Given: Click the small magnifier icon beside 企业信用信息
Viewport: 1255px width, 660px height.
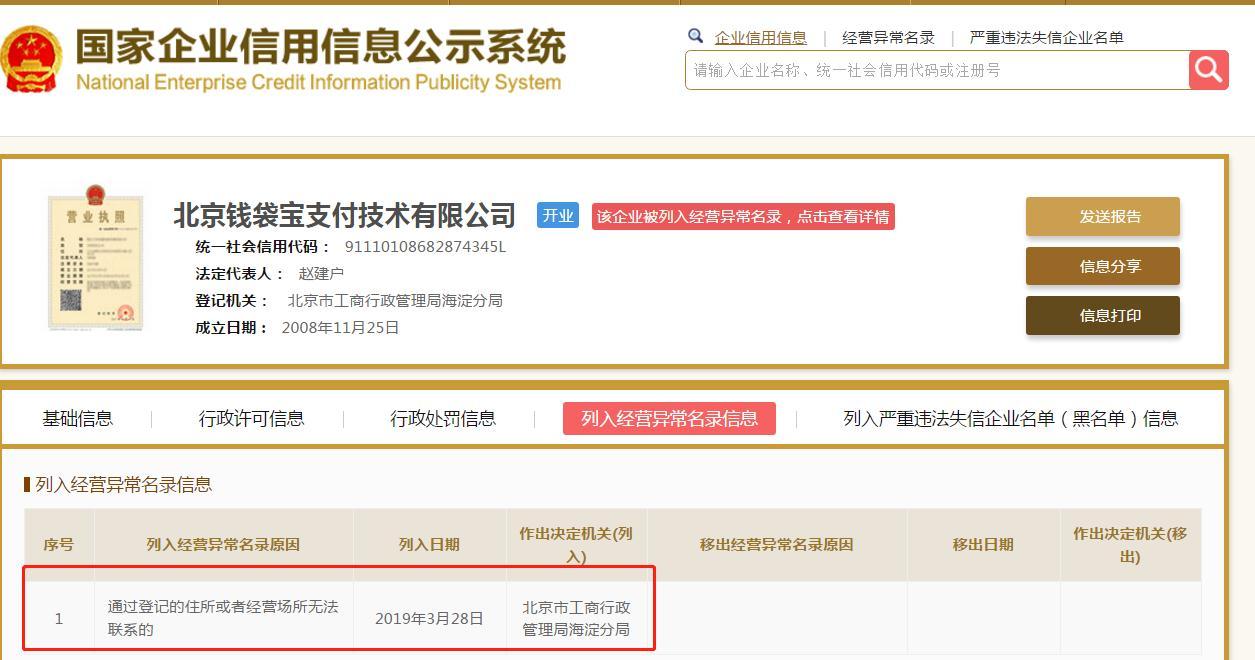Looking at the screenshot, I should click(x=696, y=37).
